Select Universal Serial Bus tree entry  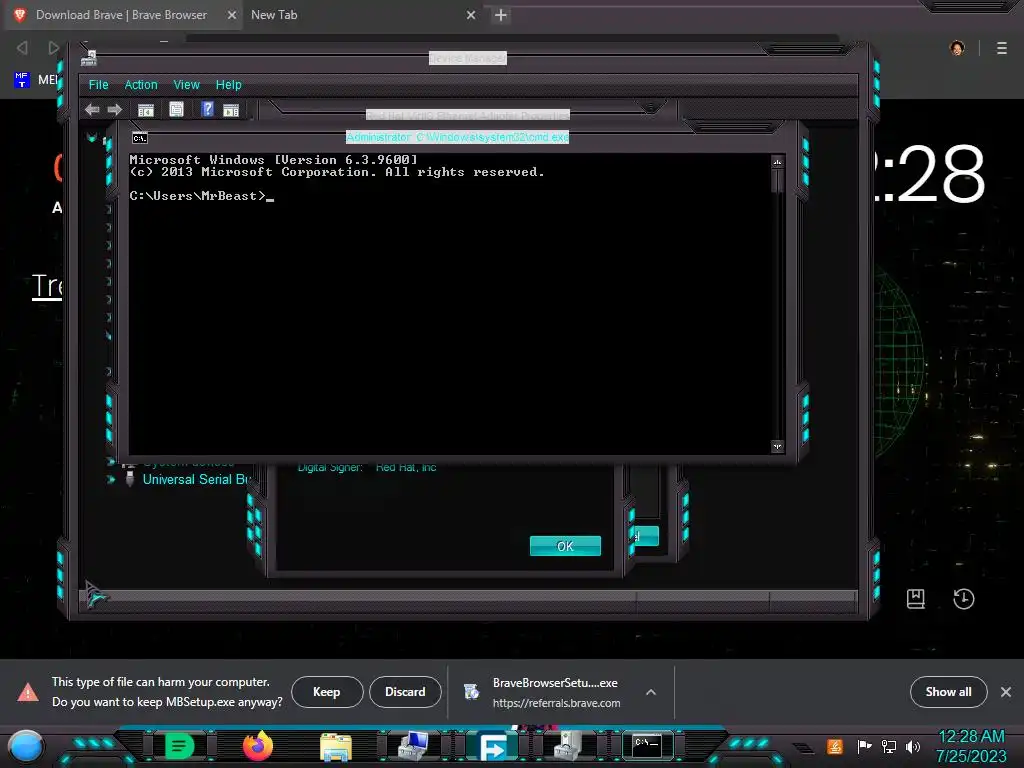tap(195, 479)
